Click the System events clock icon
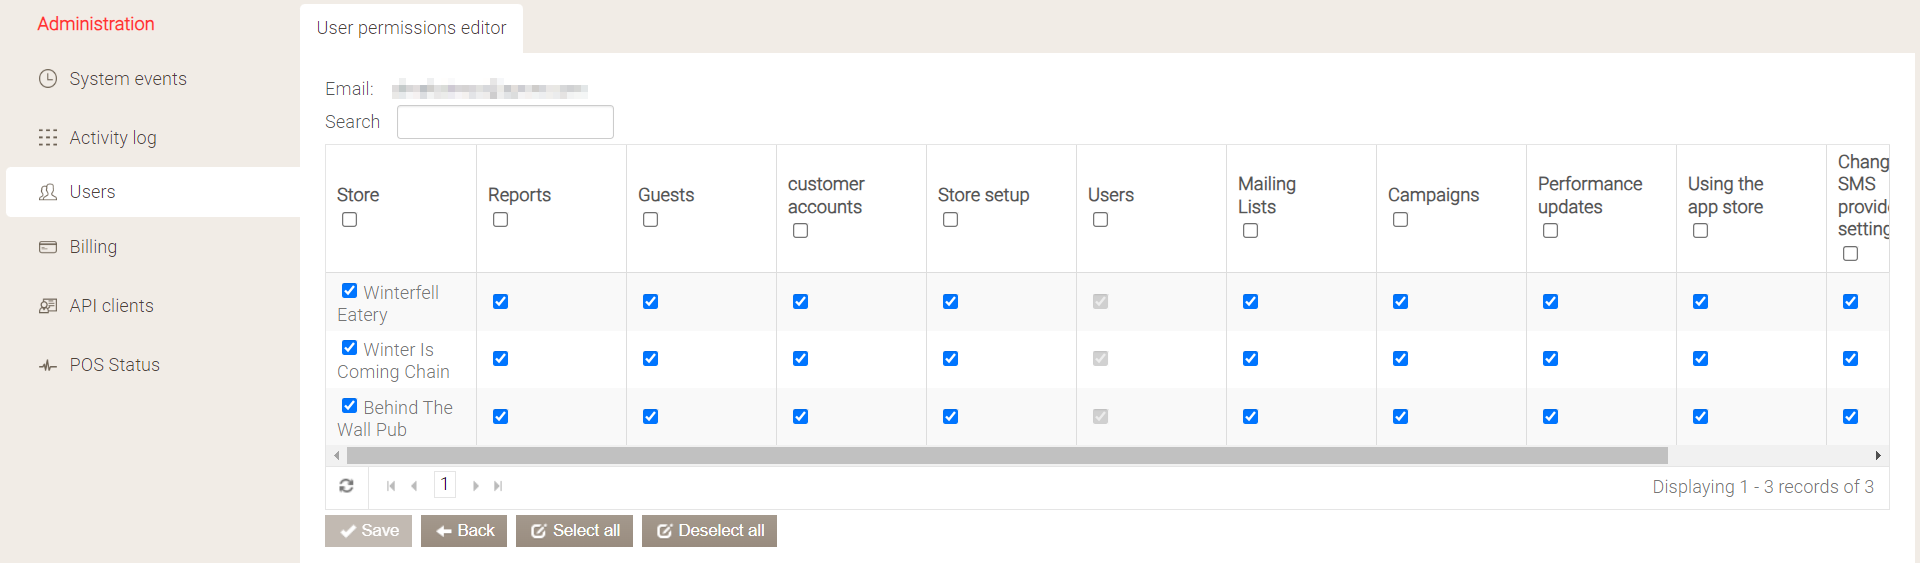The image size is (1920, 563). coord(48,79)
